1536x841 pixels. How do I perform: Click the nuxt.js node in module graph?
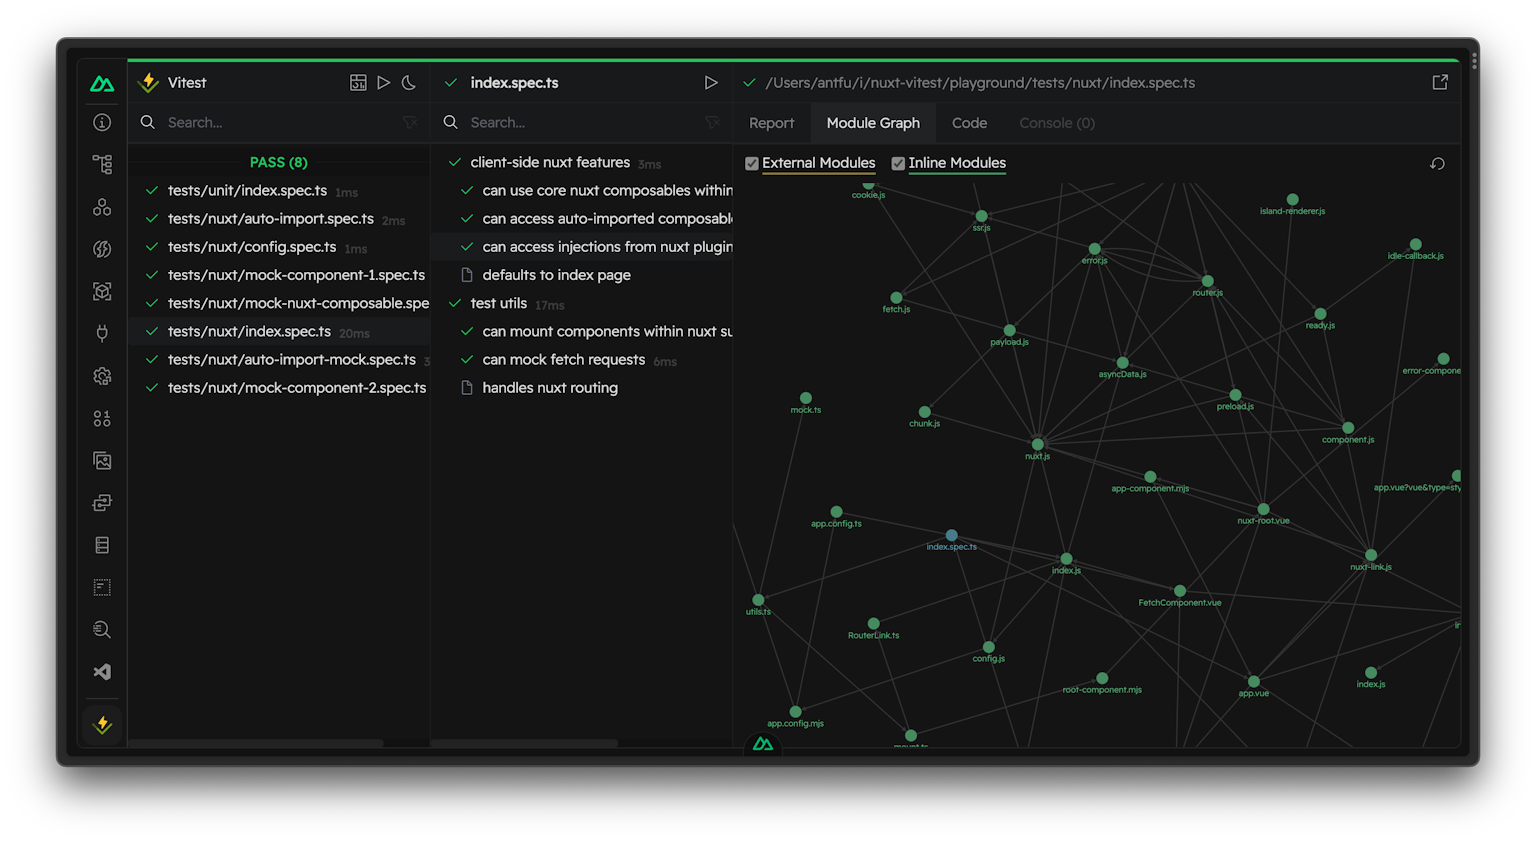pyautogui.click(x=1037, y=444)
